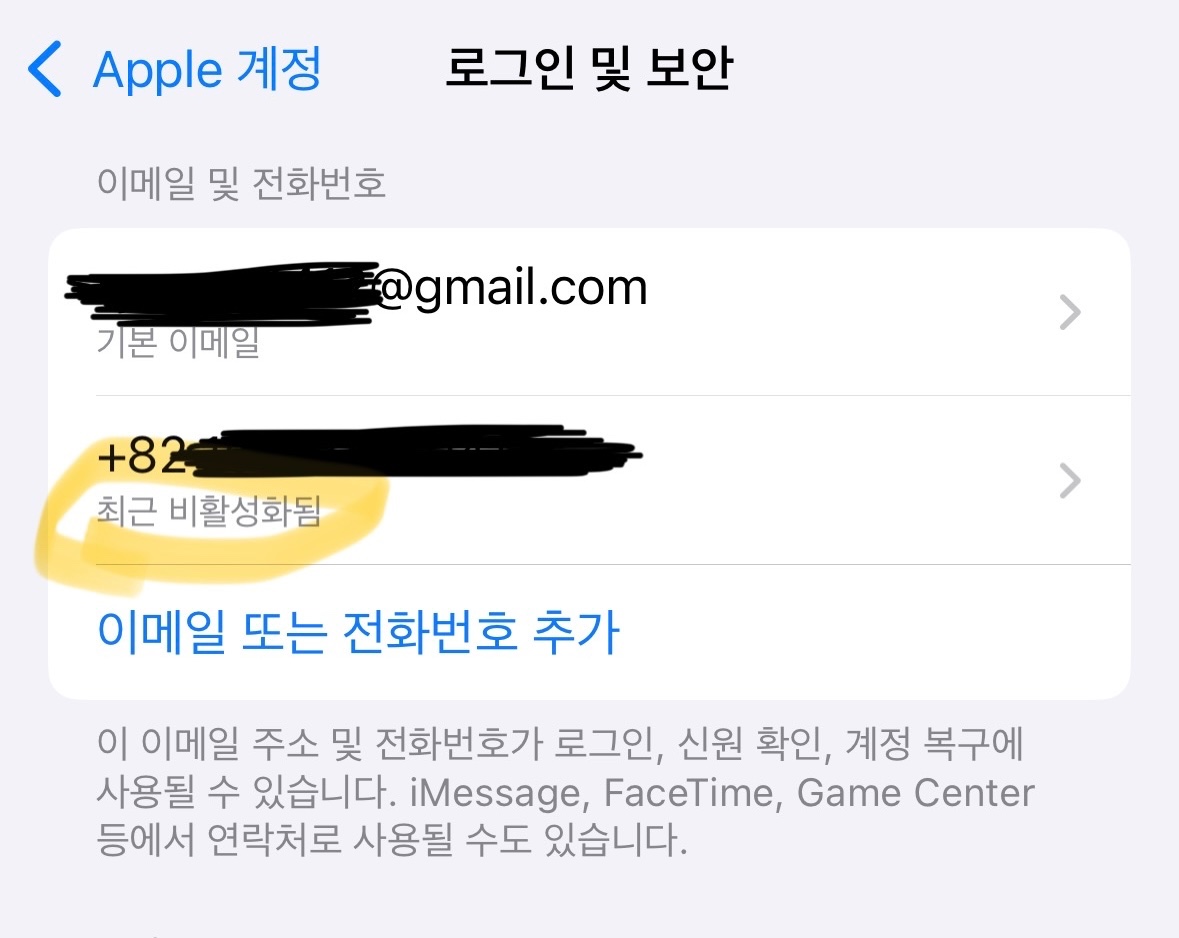Click the footer line starting 이 이메일 주소
Image resolution: width=1179 pixels, height=938 pixels.
[x=560, y=744]
